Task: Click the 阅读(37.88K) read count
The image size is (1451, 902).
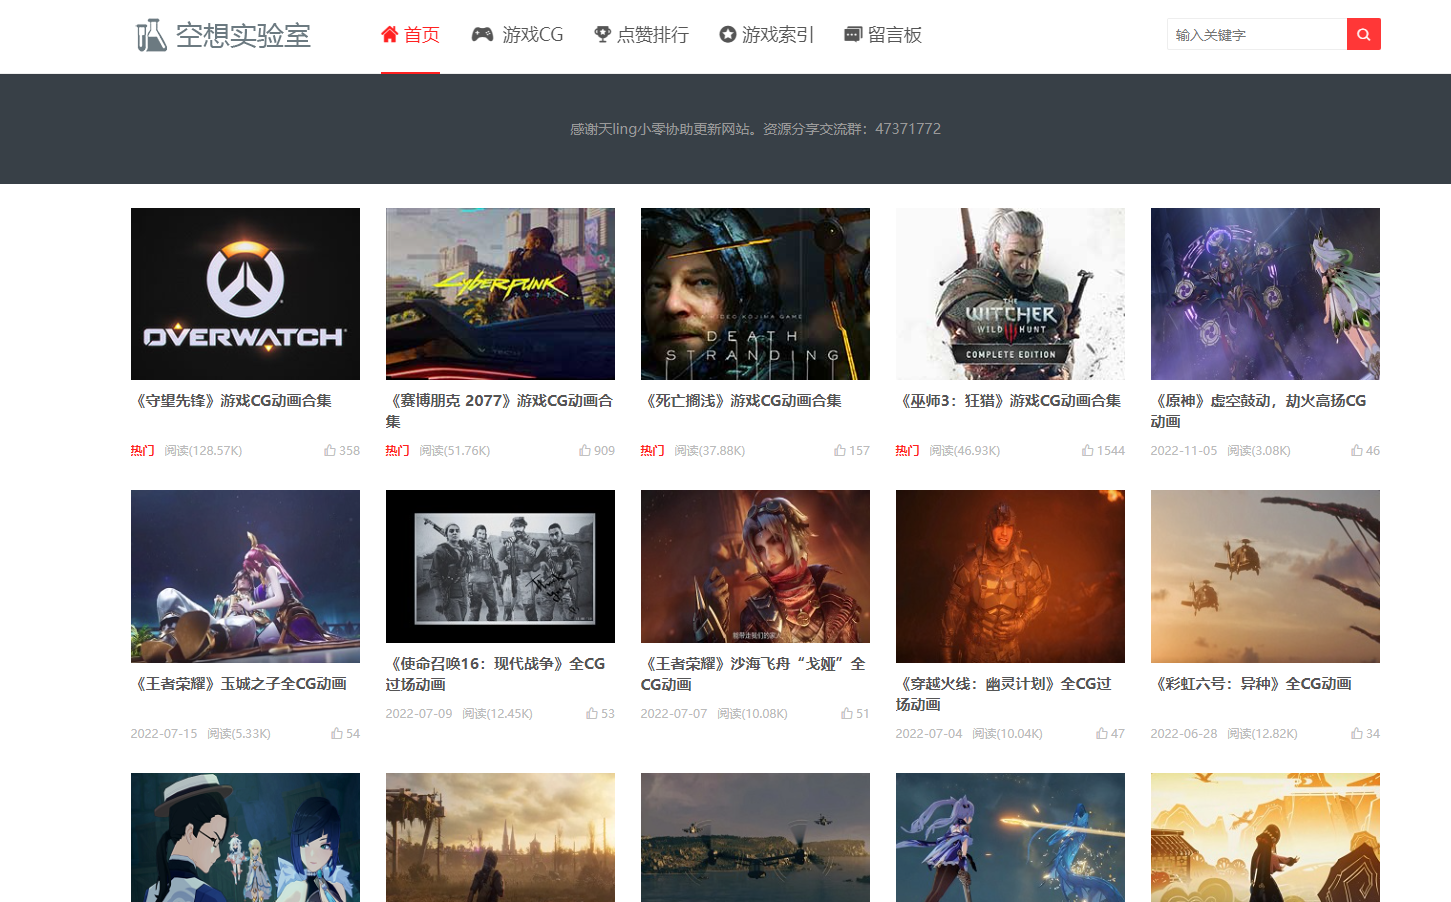Action: pyautogui.click(x=710, y=451)
